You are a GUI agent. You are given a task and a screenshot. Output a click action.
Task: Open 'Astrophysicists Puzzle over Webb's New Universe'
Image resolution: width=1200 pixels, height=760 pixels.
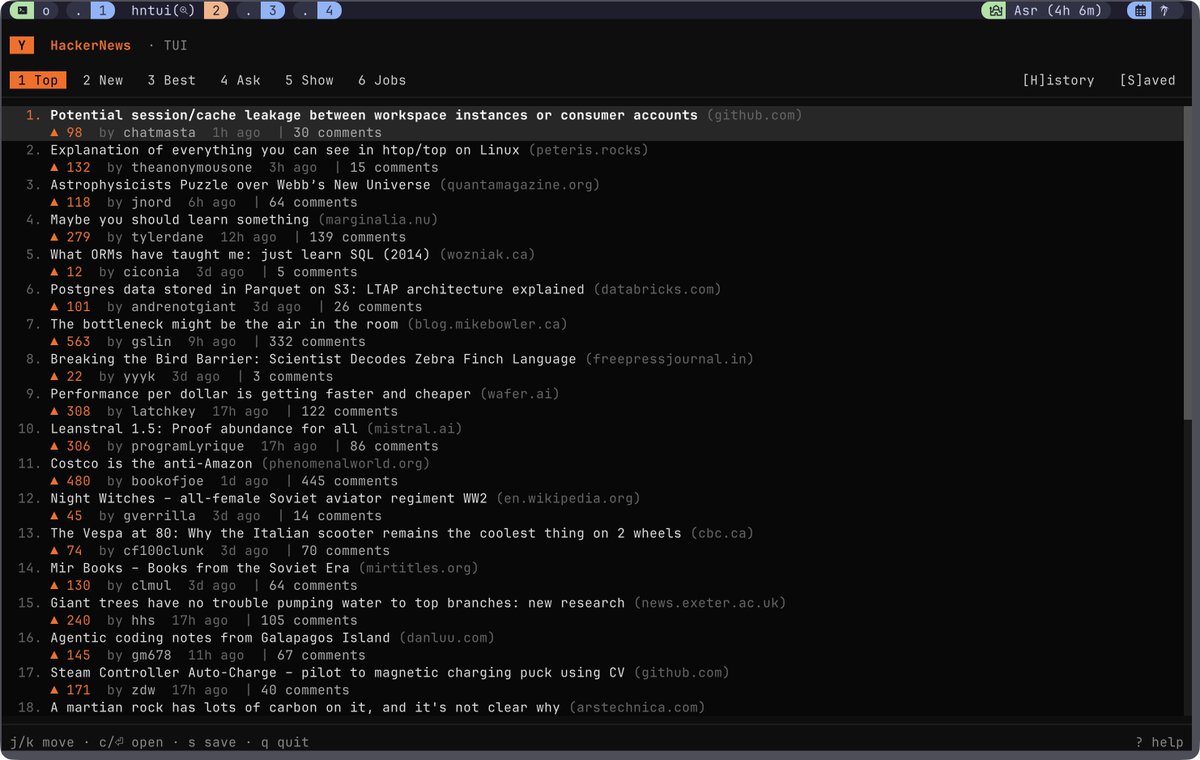[x=240, y=185]
